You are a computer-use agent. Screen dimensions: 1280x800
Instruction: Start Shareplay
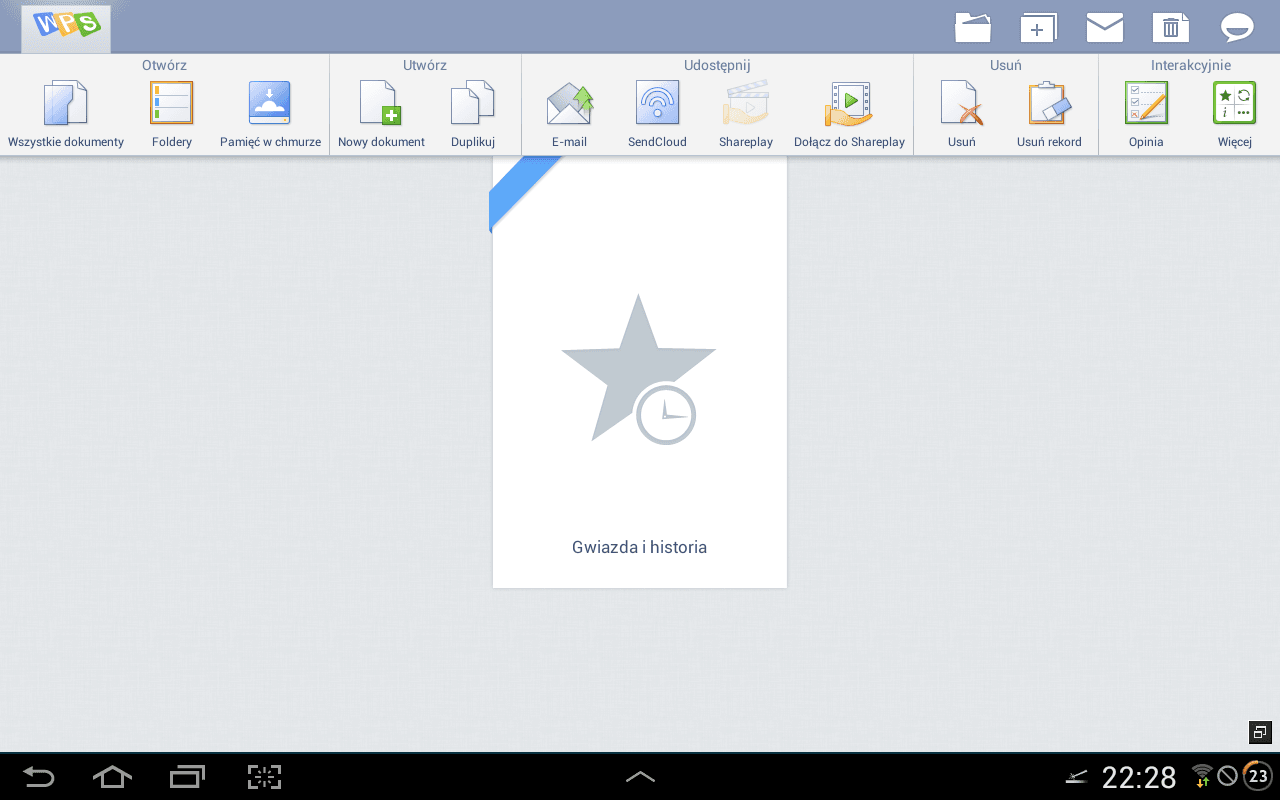click(x=746, y=115)
